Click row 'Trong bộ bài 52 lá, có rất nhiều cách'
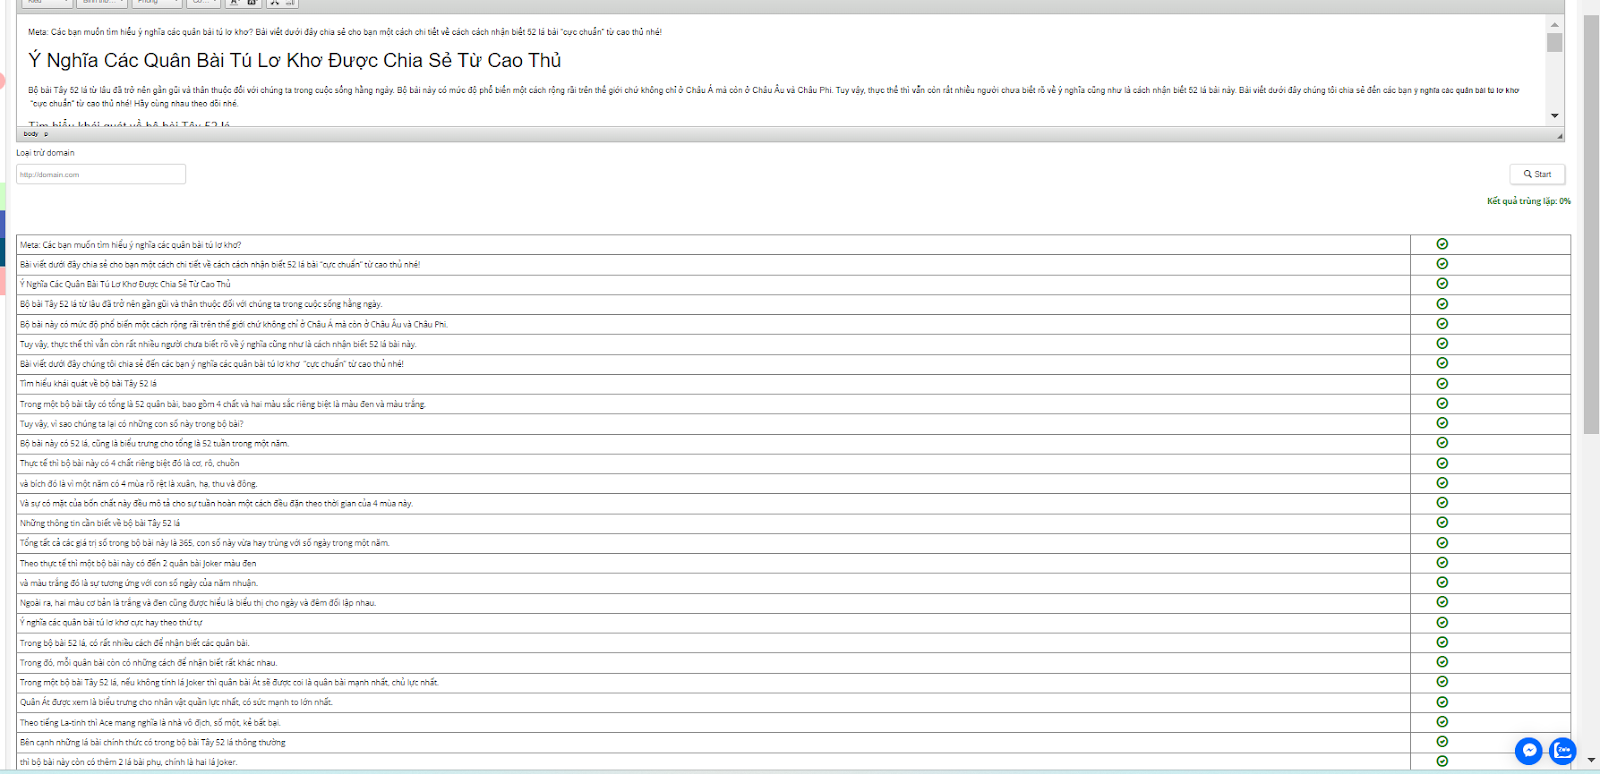The height and width of the screenshot is (774, 1600). click(135, 643)
